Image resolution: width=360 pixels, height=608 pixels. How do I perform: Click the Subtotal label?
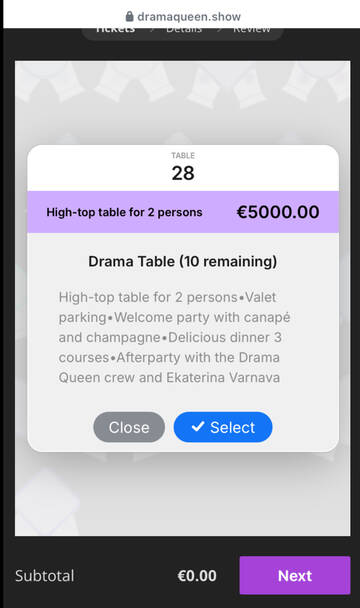pos(45,576)
